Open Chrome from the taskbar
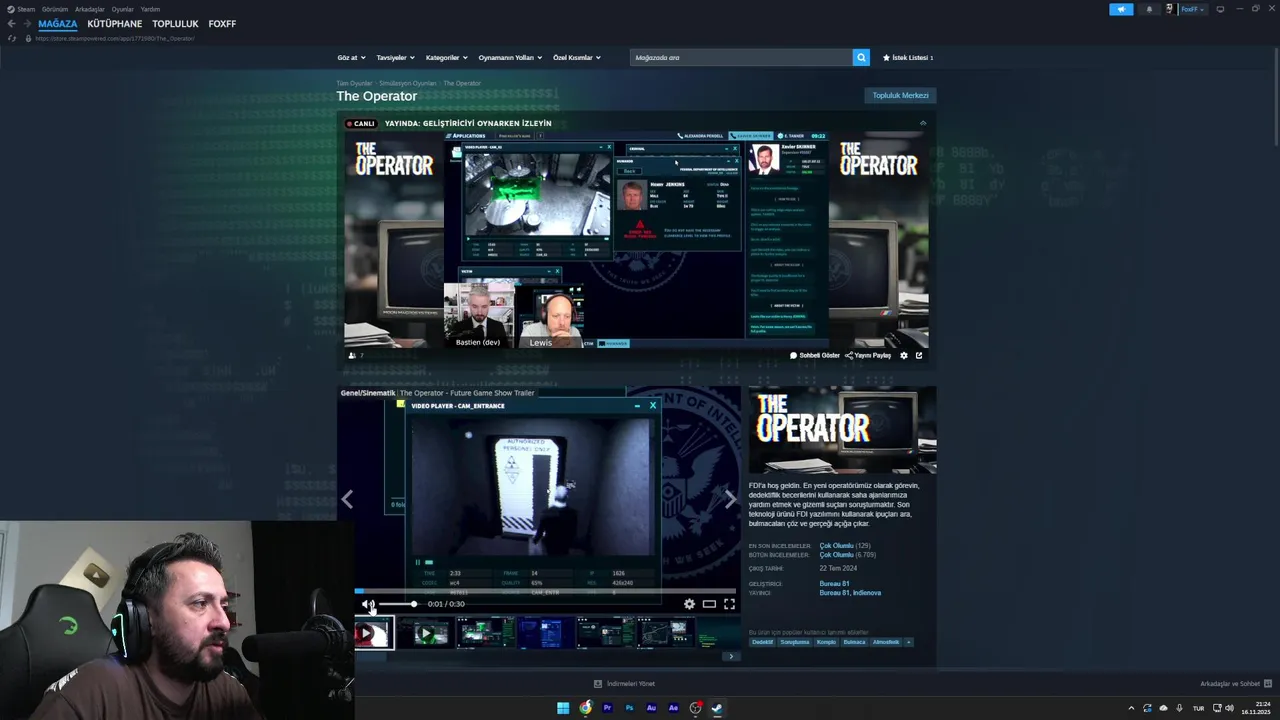Image resolution: width=1280 pixels, height=720 pixels. (585, 708)
